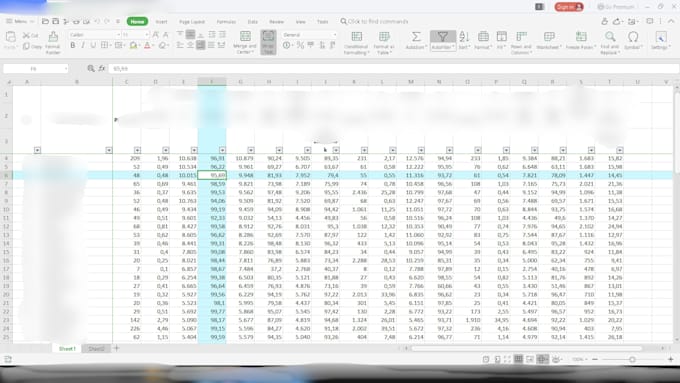
Task: Click the Copy button
Action: [32, 46]
